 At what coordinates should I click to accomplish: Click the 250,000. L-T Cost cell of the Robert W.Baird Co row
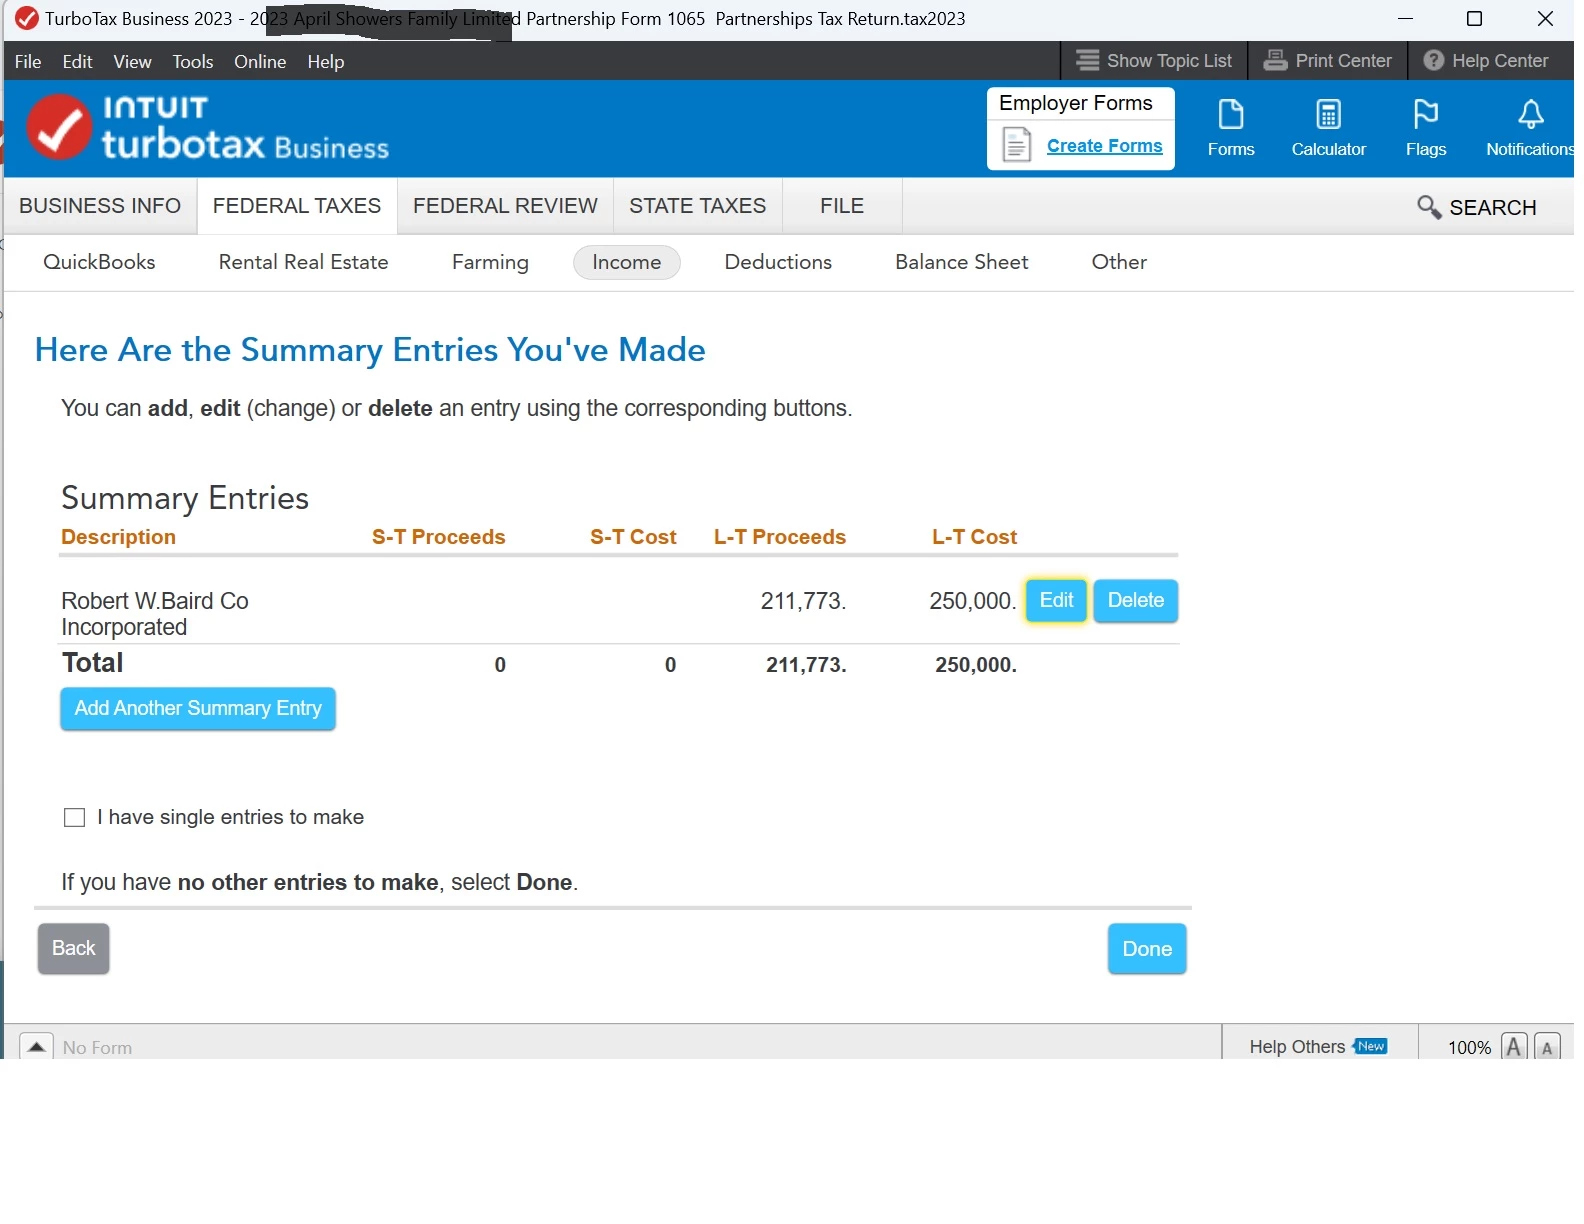pyautogui.click(x=972, y=601)
